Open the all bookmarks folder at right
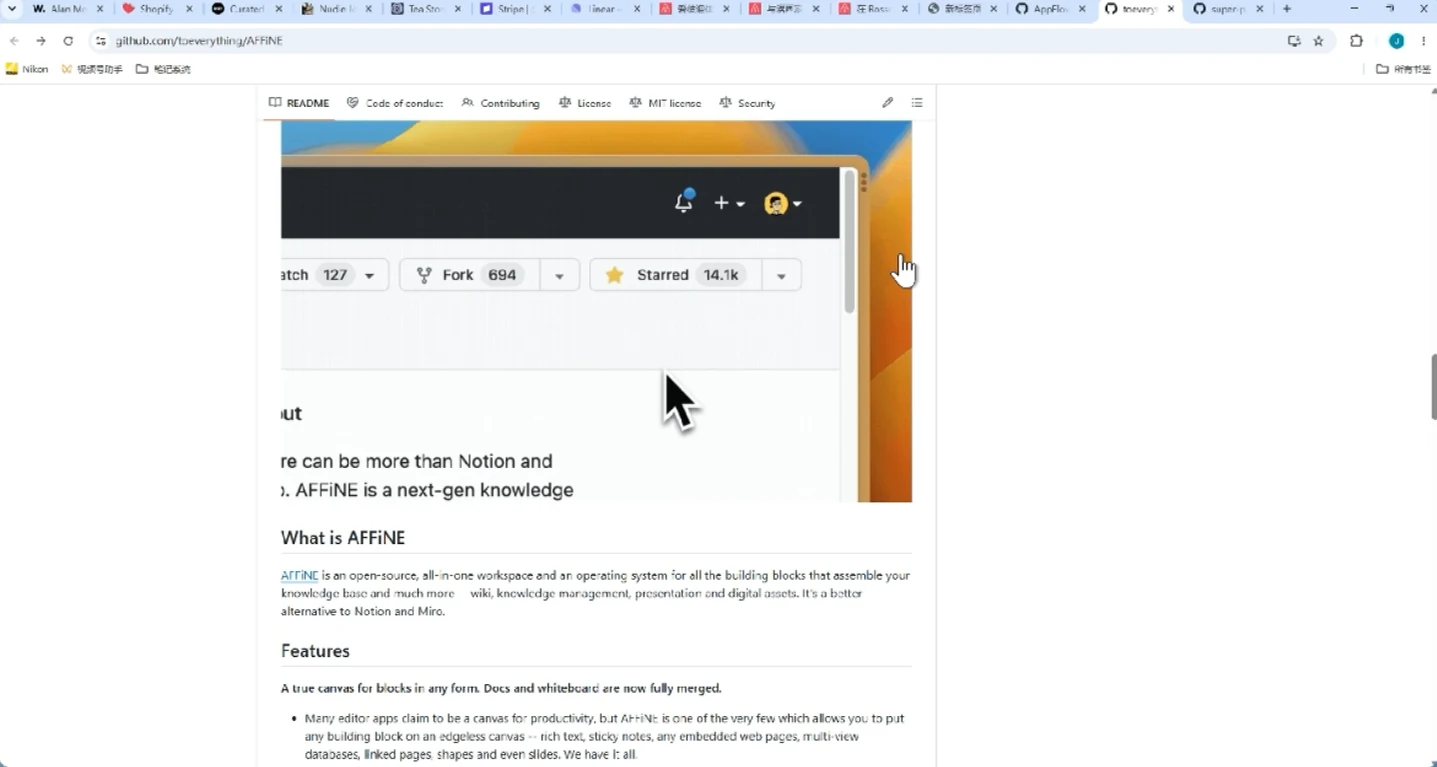Image resolution: width=1437 pixels, height=767 pixels. (1403, 69)
